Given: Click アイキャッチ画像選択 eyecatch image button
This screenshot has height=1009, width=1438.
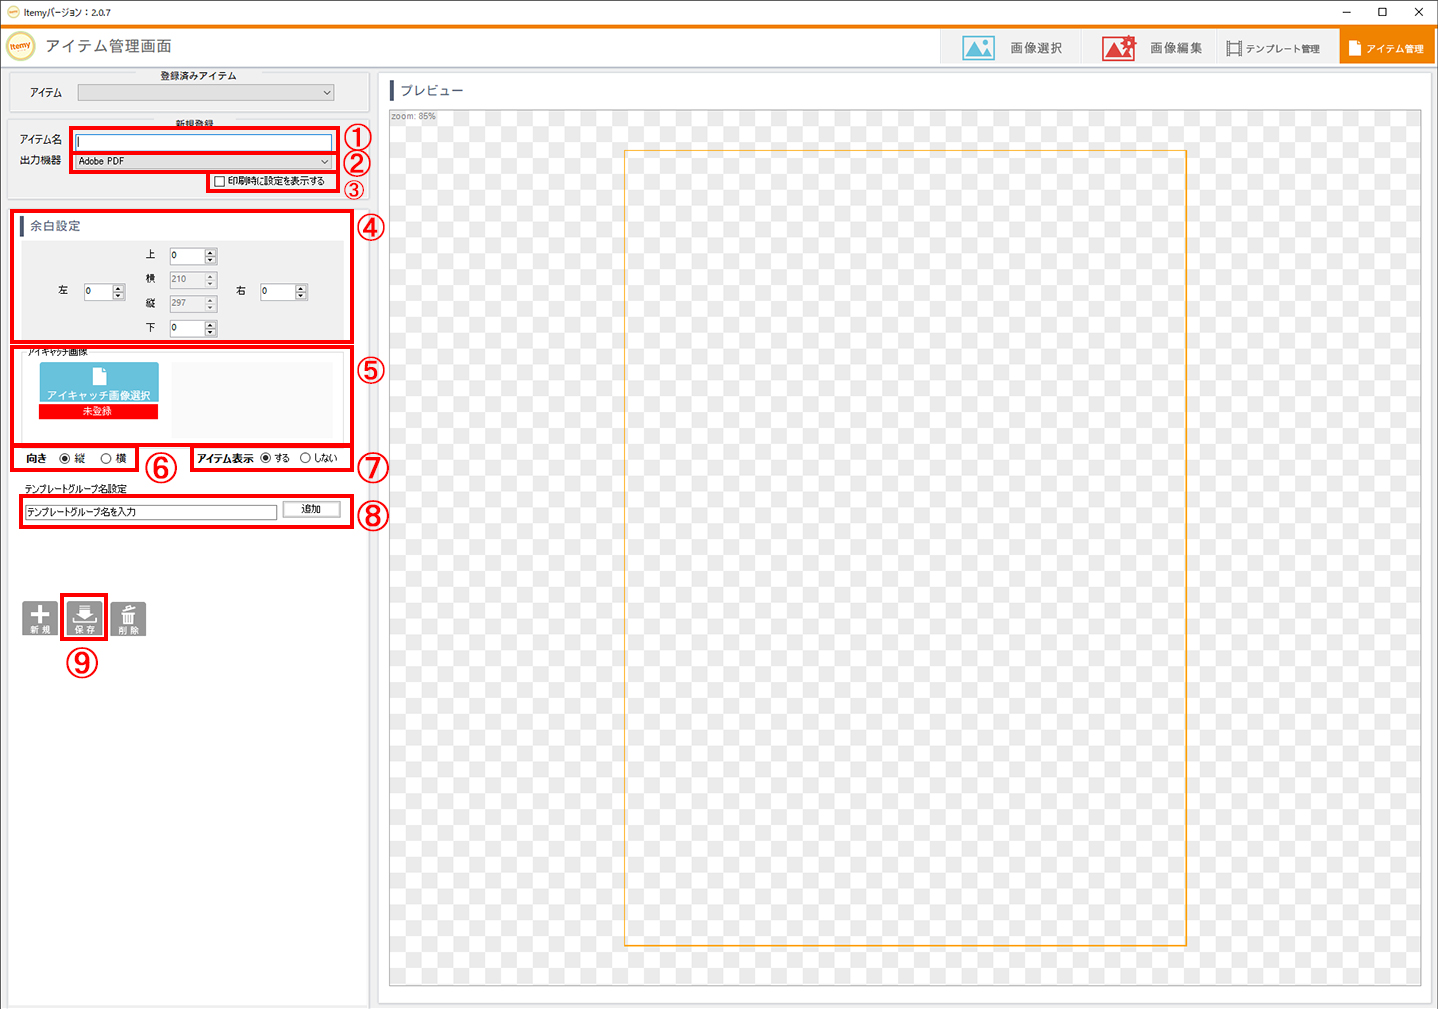Looking at the screenshot, I should (99, 383).
